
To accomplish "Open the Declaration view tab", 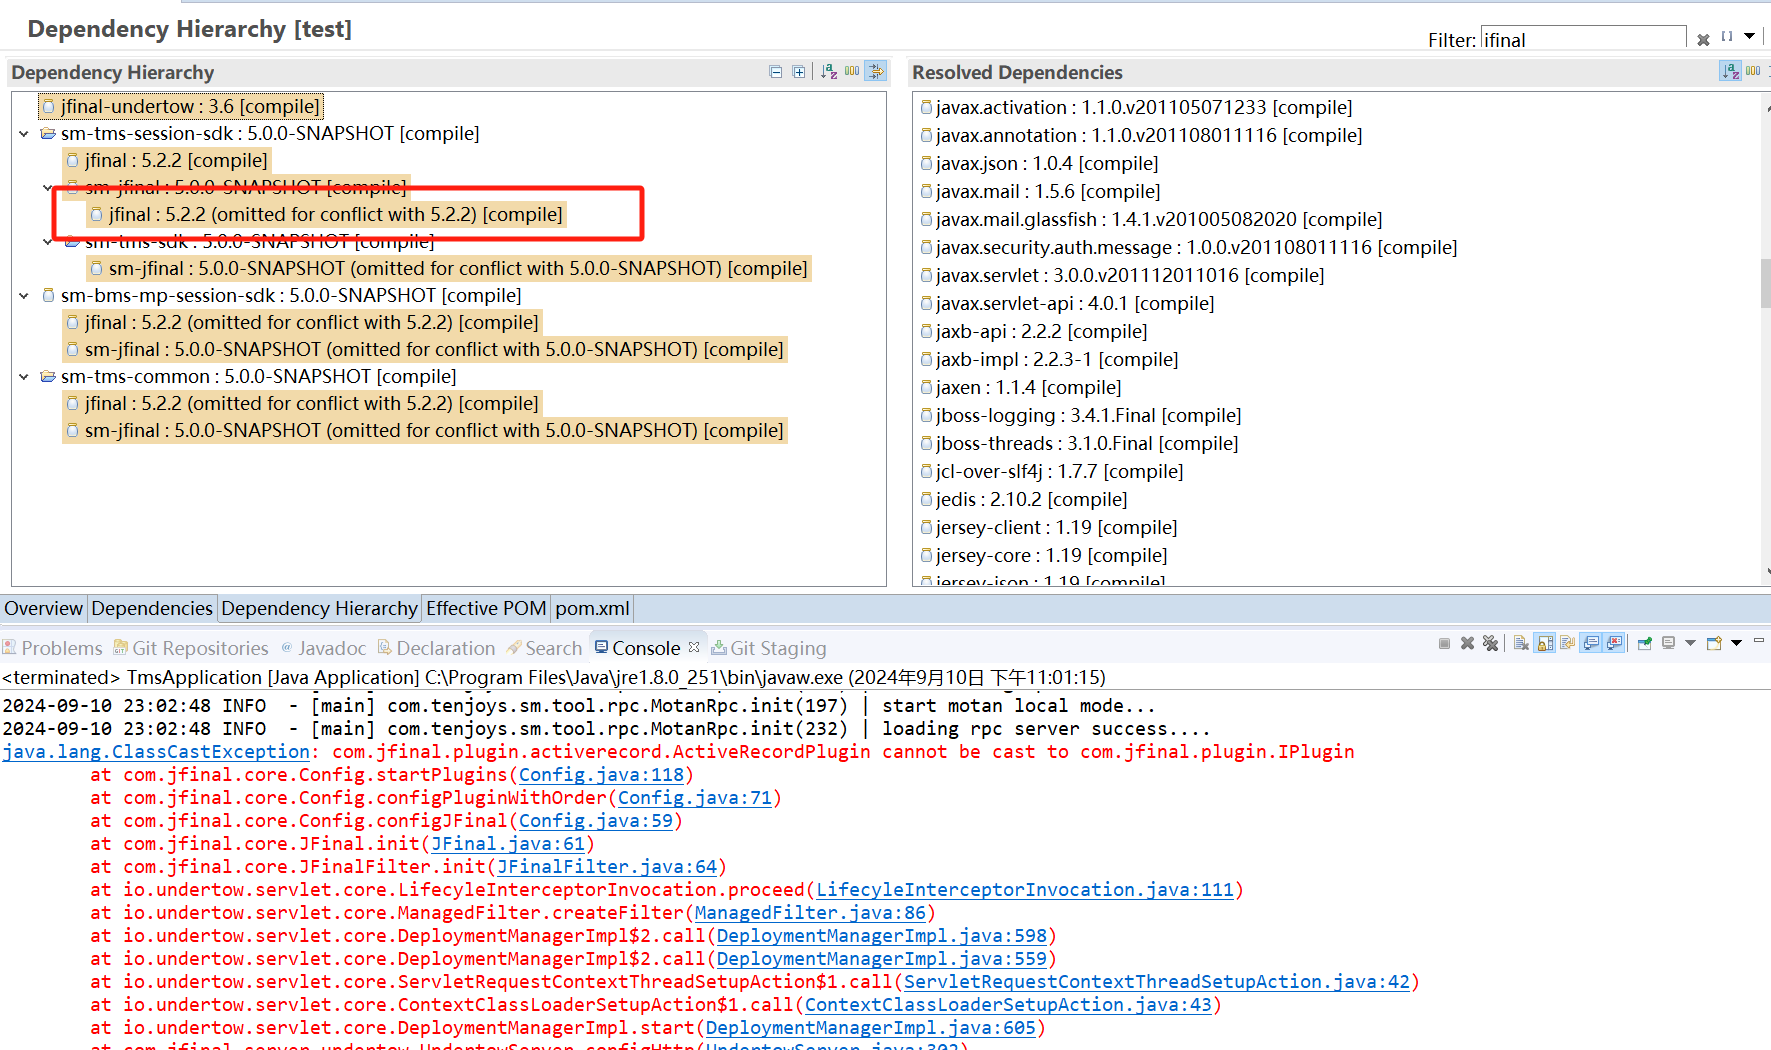I will (x=437, y=648).
